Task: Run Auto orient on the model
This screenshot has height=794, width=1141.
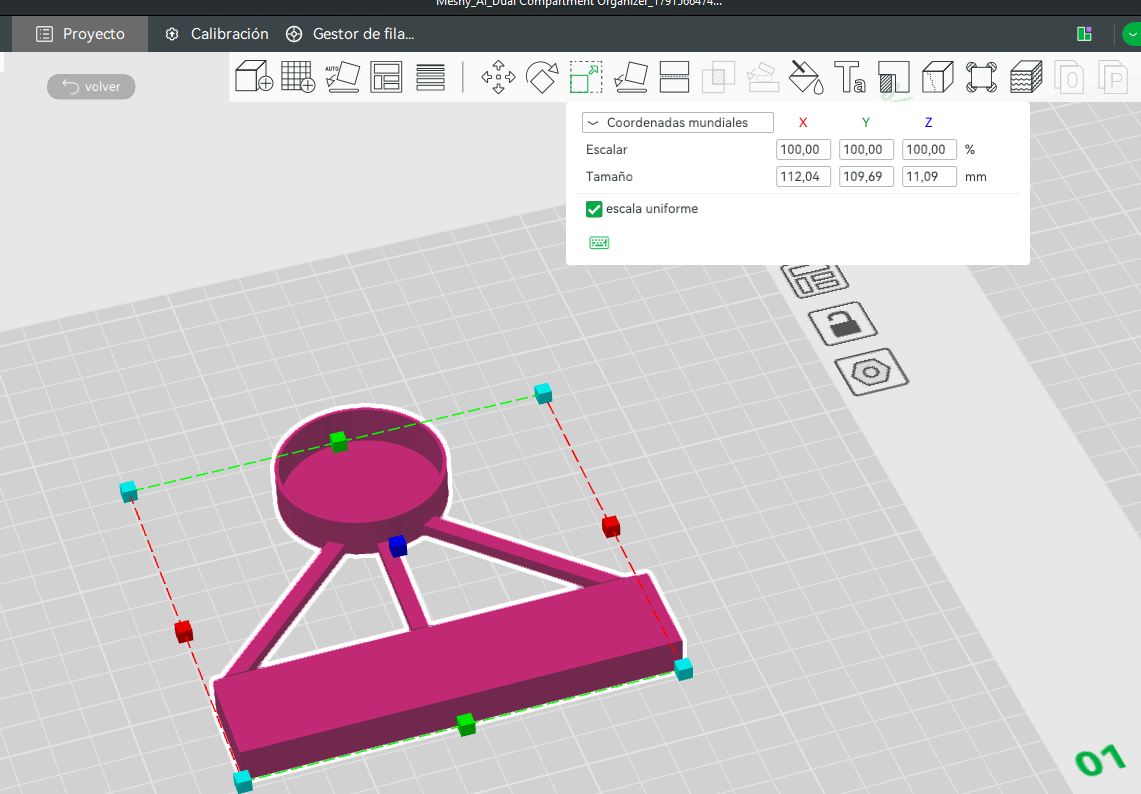Action: [x=342, y=76]
